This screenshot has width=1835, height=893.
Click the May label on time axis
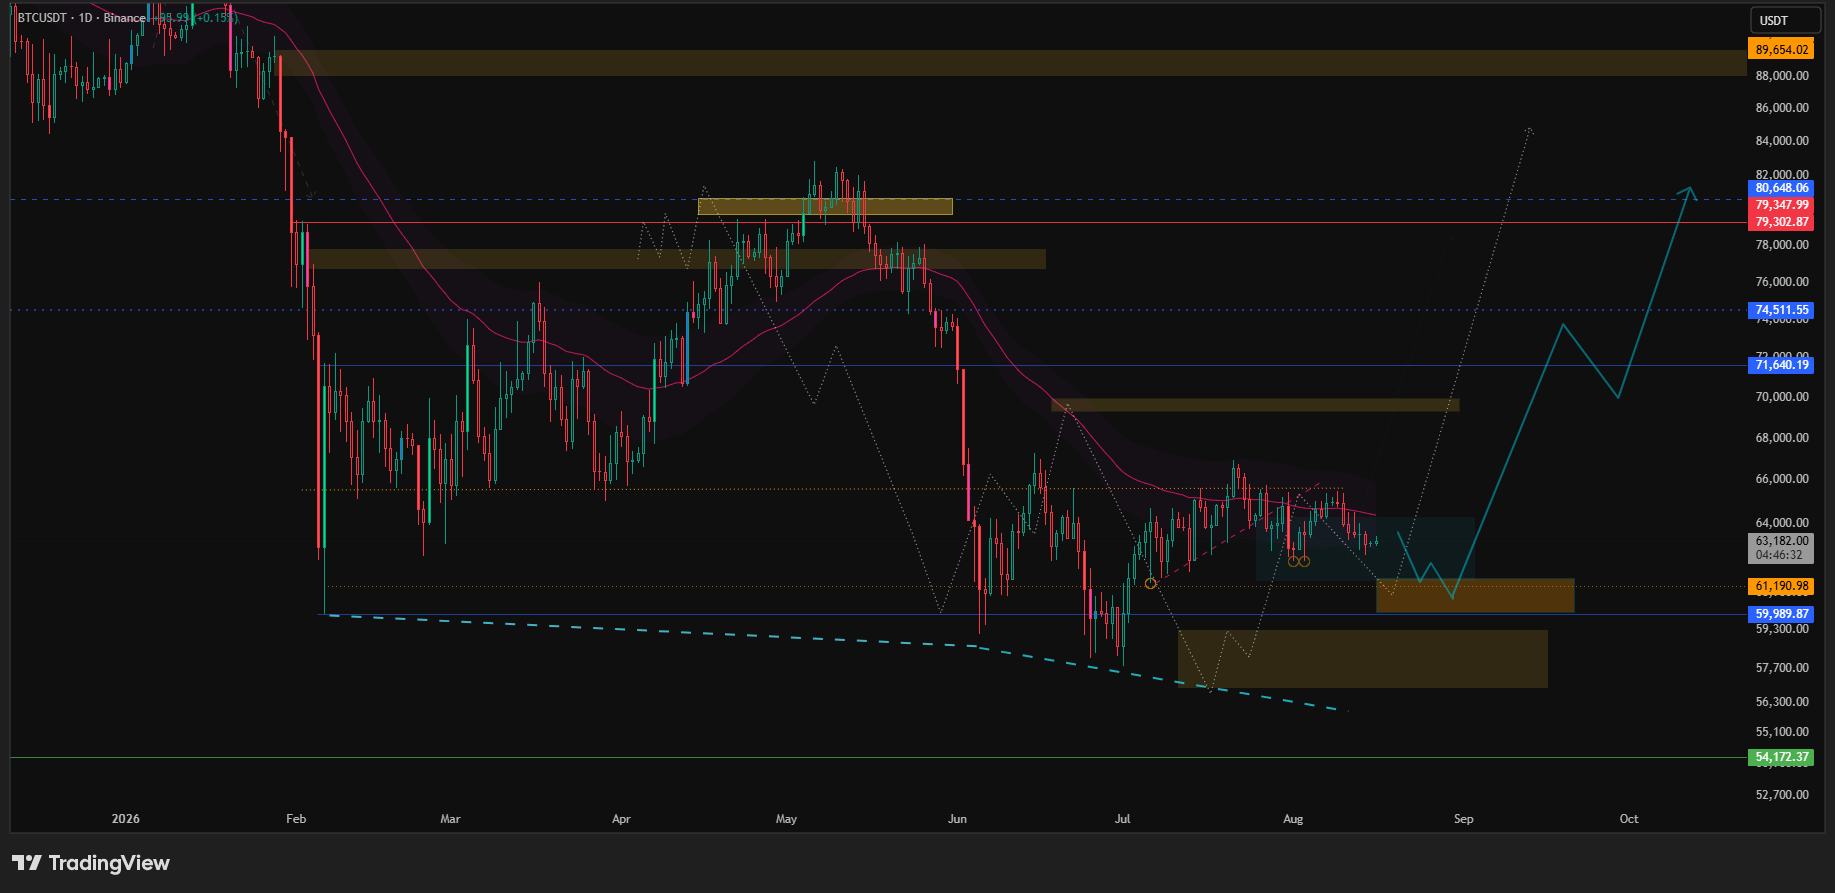[x=786, y=819]
